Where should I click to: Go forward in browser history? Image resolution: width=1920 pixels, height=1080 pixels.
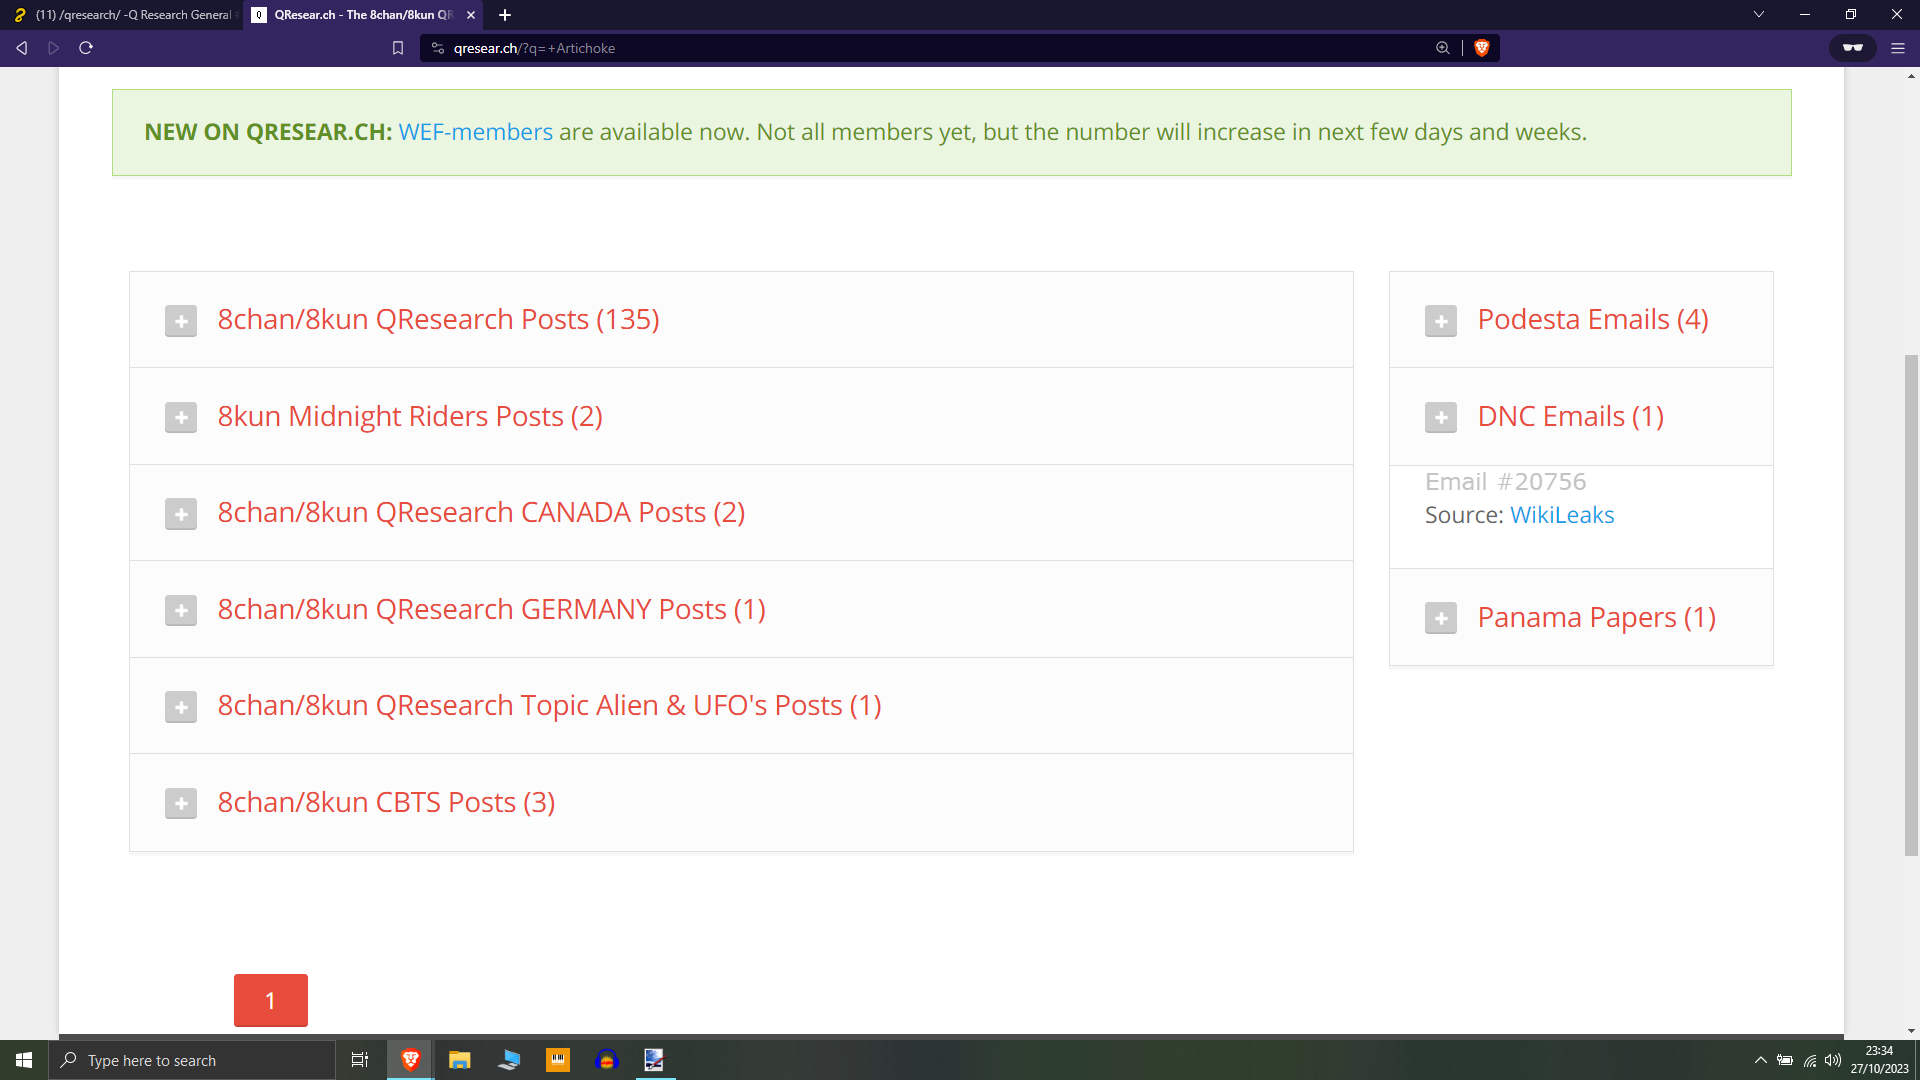(54, 48)
